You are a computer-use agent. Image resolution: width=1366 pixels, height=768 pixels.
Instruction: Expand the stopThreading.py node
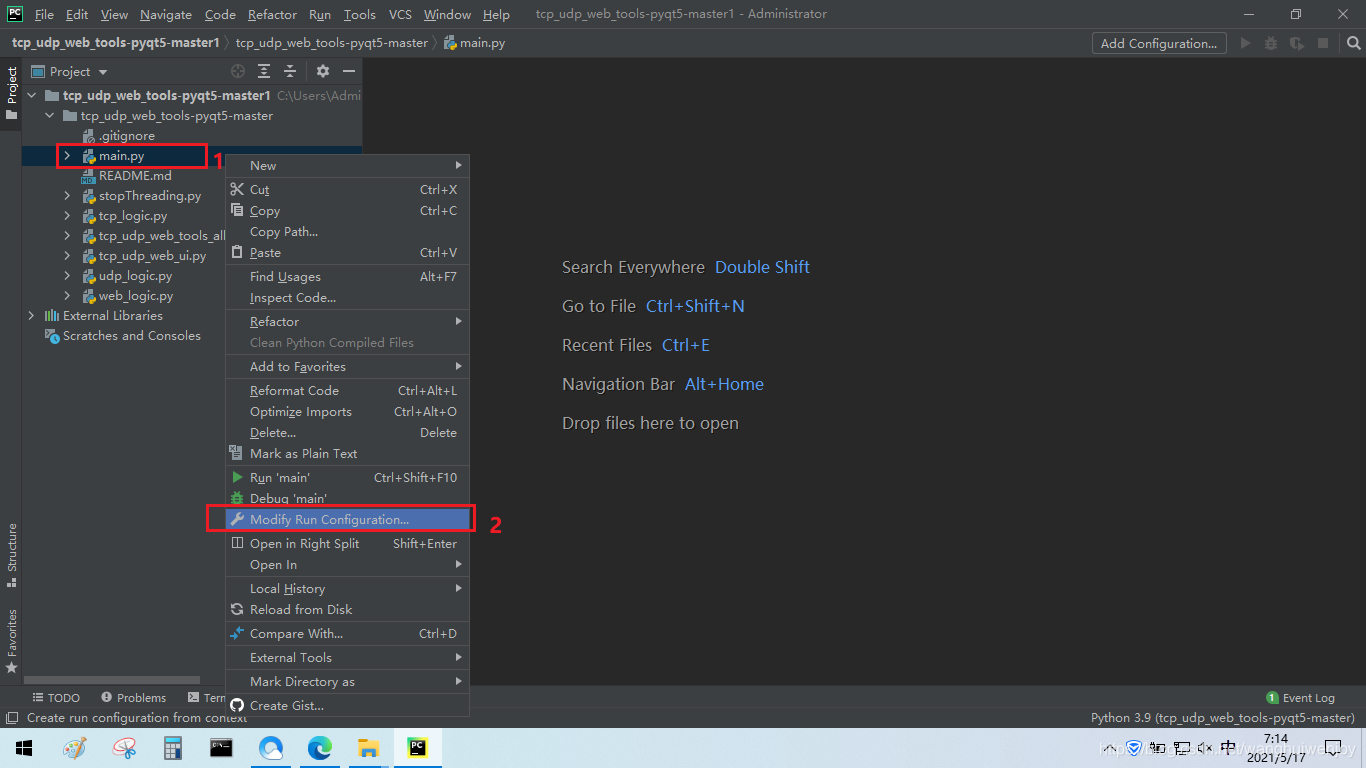click(x=68, y=195)
